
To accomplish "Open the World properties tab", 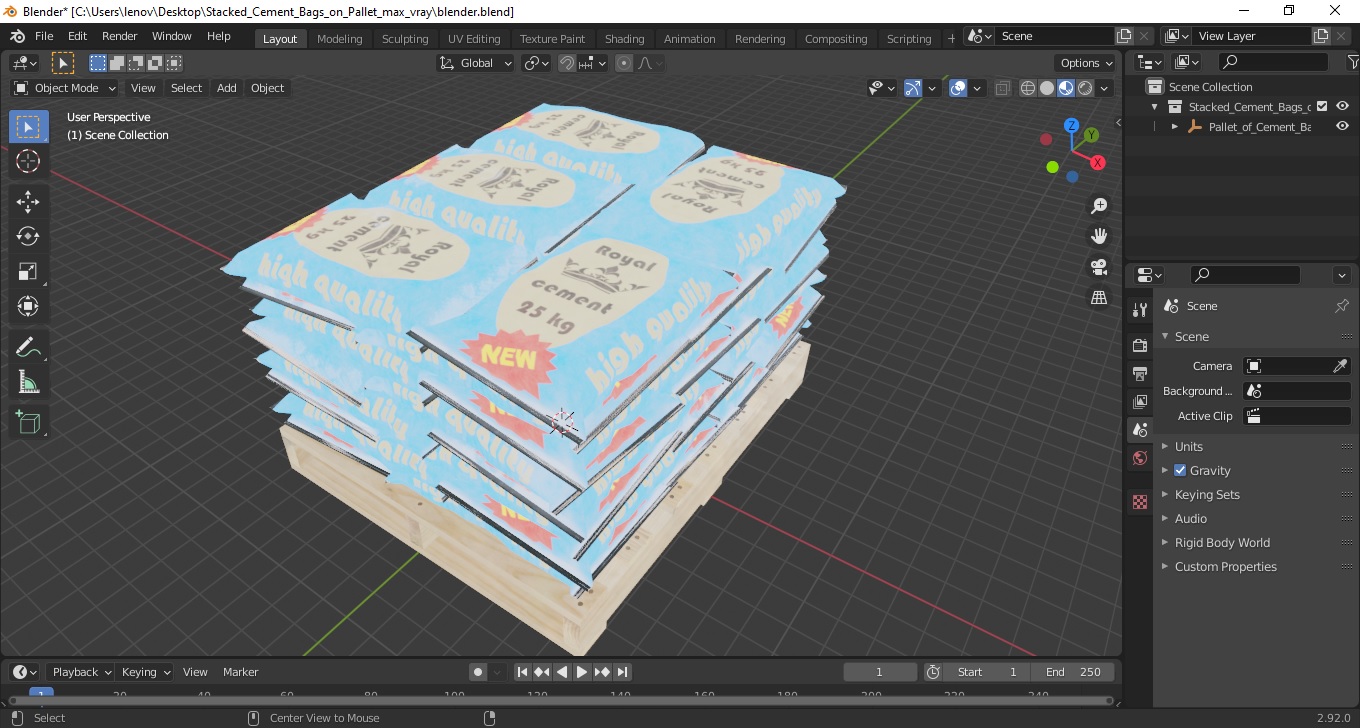I will [x=1140, y=458].
